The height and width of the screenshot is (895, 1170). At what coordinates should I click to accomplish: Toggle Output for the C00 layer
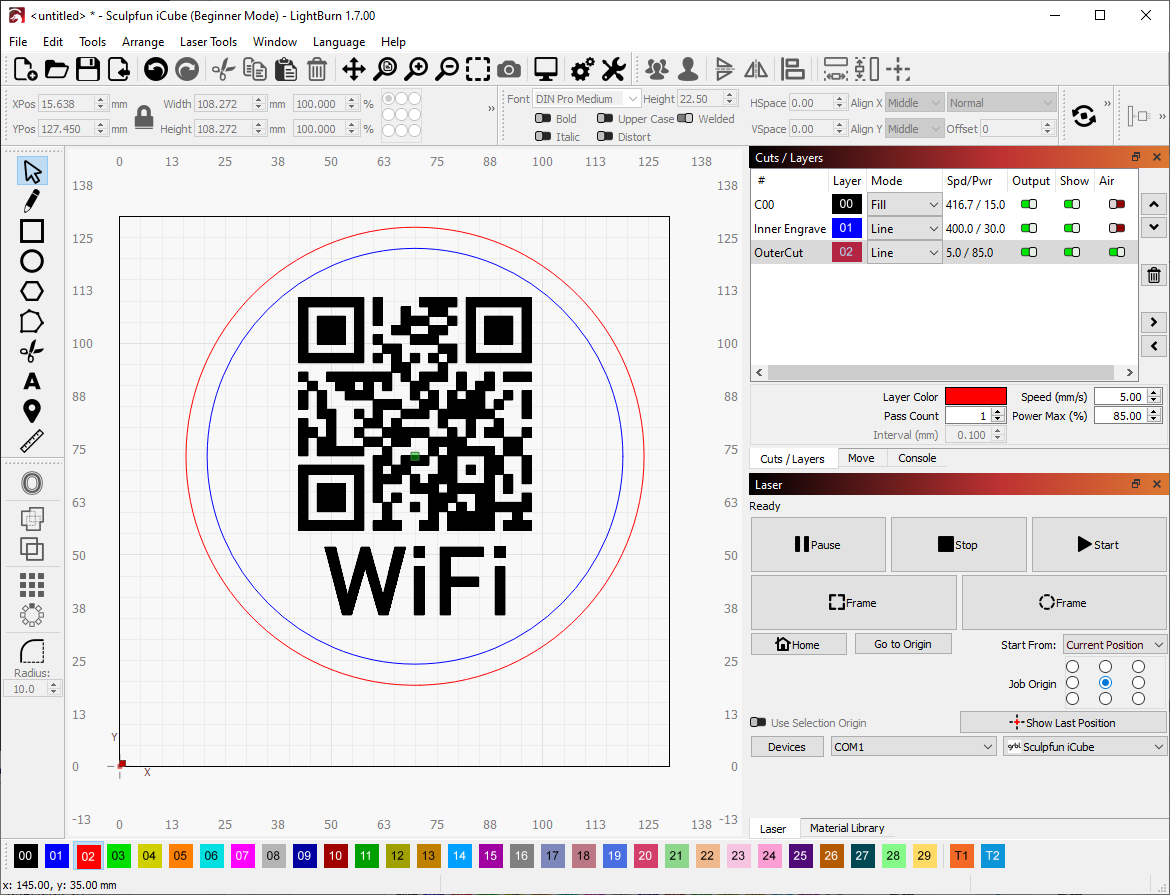pos(1028,204)
